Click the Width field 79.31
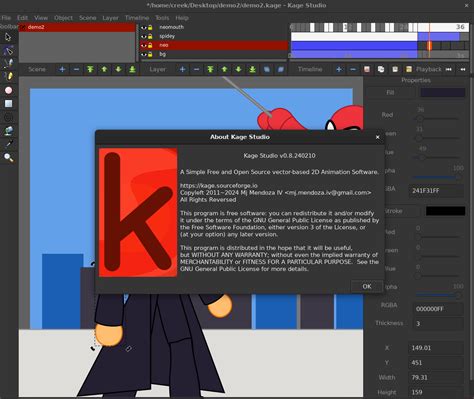 pyautogui.click(x=436, y=377)
